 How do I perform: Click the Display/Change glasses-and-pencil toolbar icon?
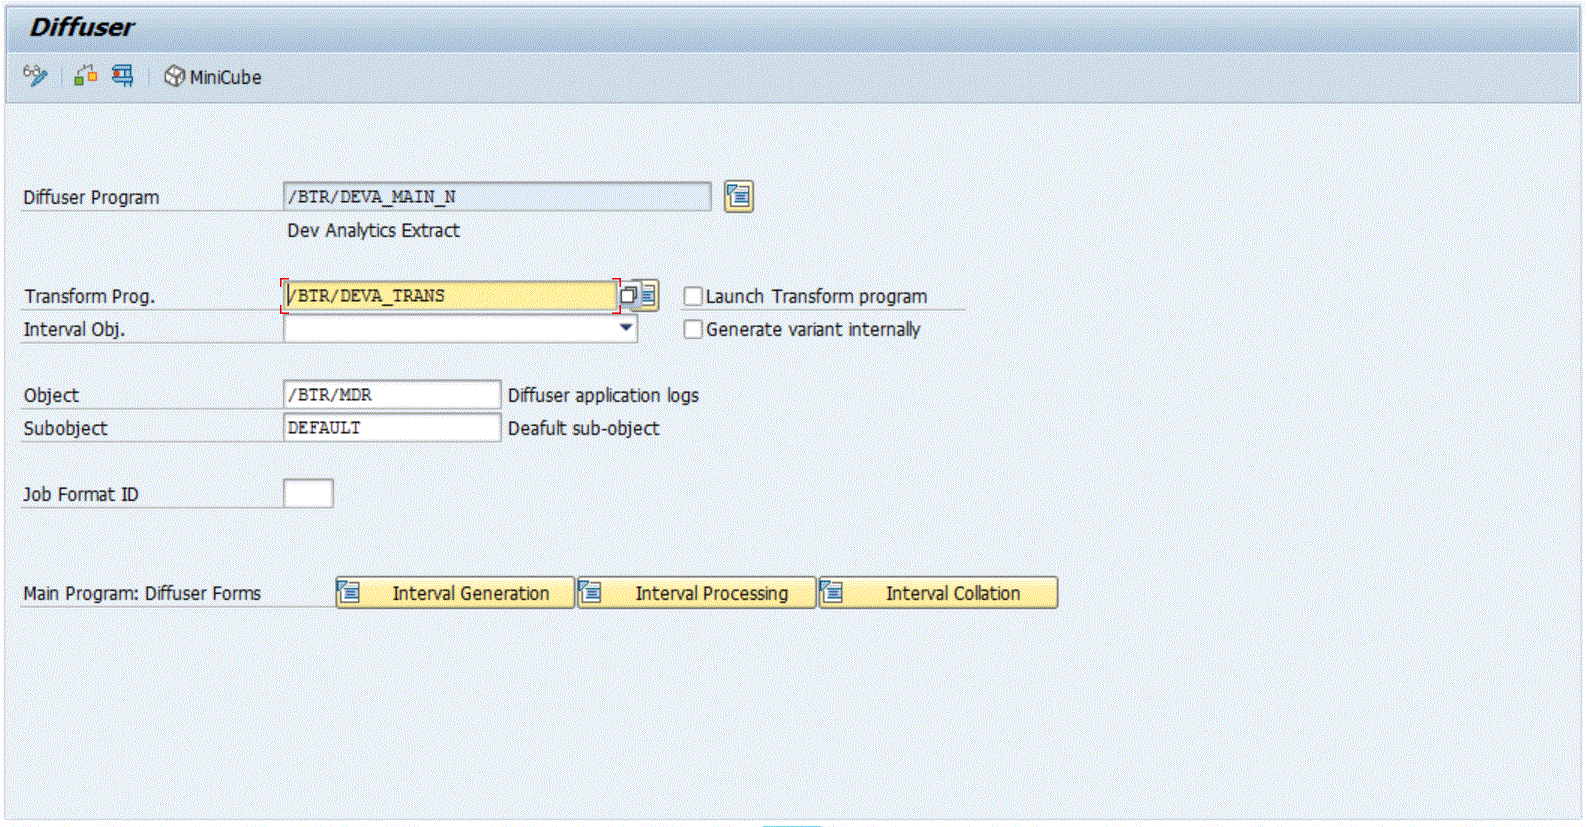35,76
